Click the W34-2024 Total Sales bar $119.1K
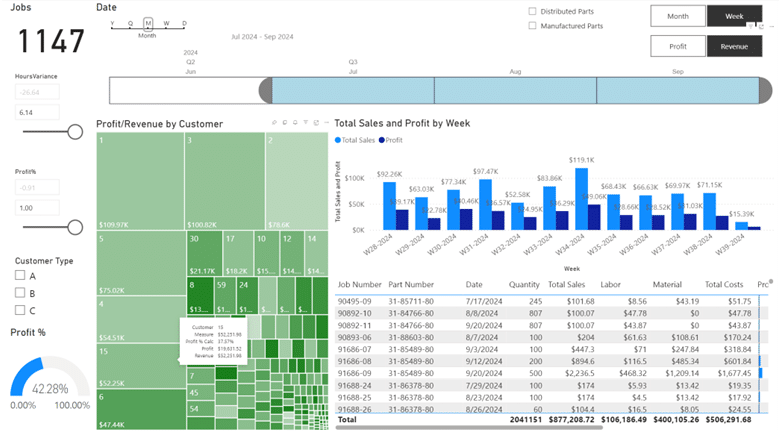The image size is (780, 432). (x=582, y=199)
